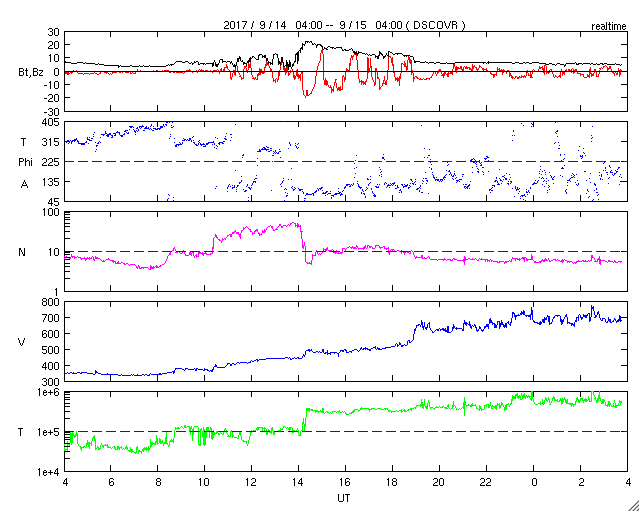
Task: Click the "-30" tick on Bt,Bz panel
Action: [52, 111]
